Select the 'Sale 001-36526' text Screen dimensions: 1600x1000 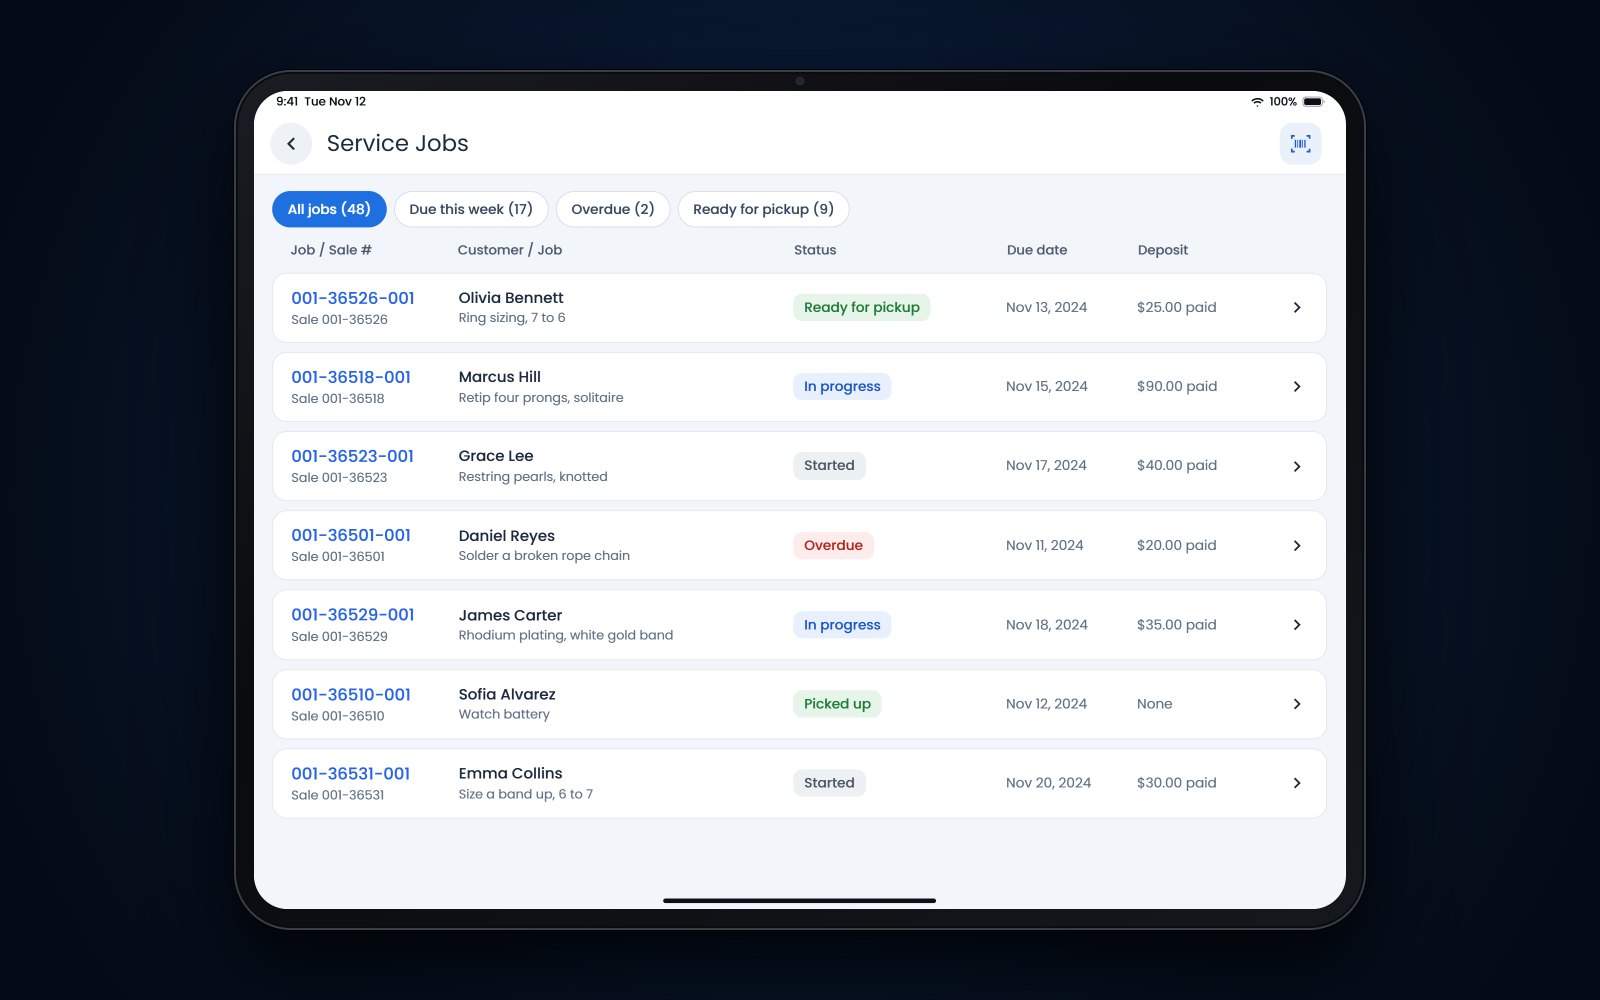(x=339, y=320)
